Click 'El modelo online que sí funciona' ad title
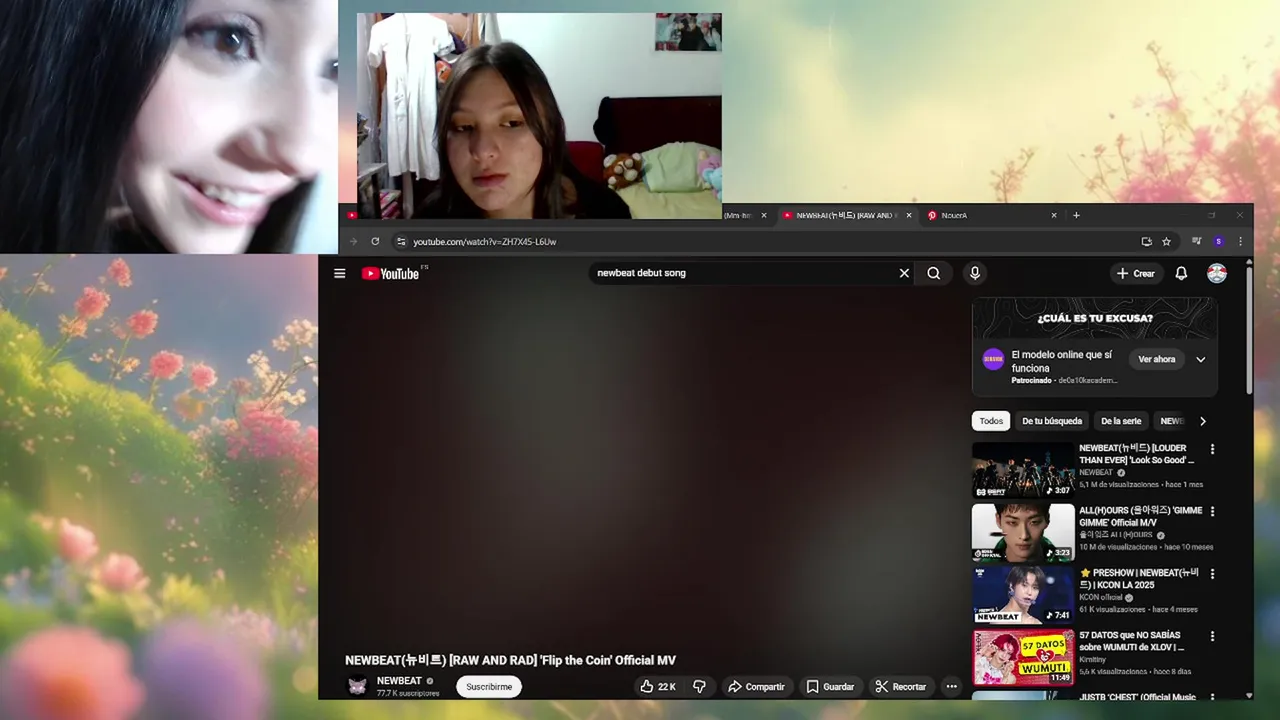The height and width of the screenshot is (720, 1280). (1061, 361)
